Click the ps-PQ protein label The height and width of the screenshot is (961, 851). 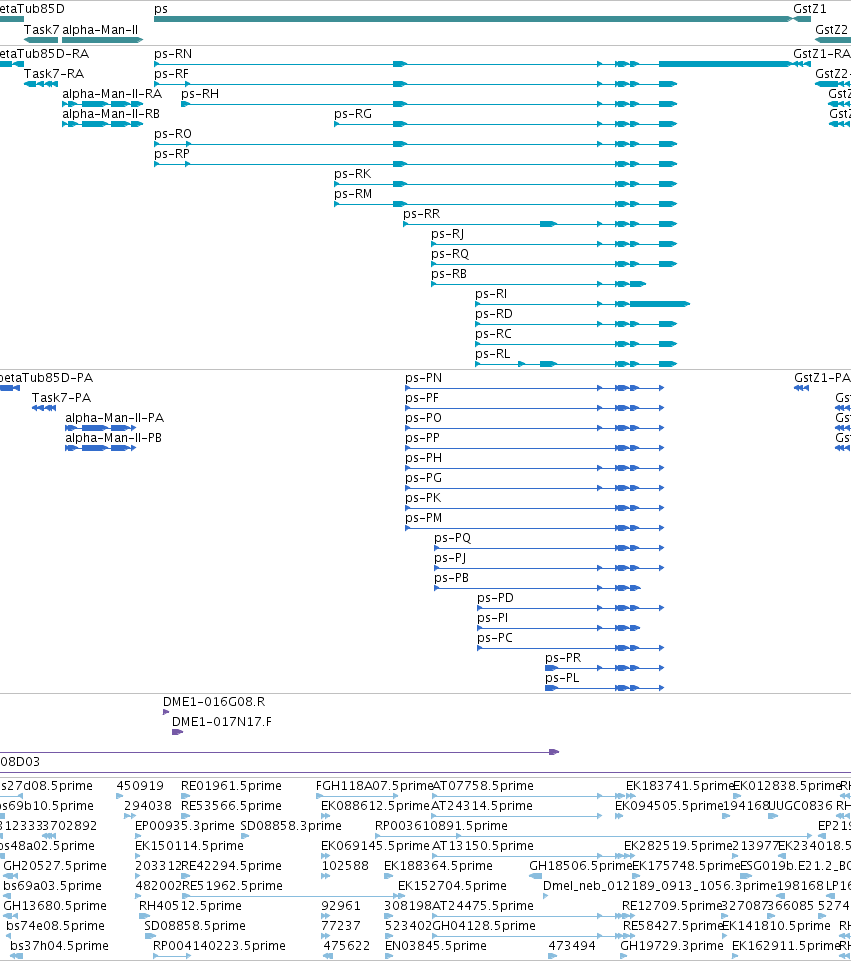[x=453, y=538]
